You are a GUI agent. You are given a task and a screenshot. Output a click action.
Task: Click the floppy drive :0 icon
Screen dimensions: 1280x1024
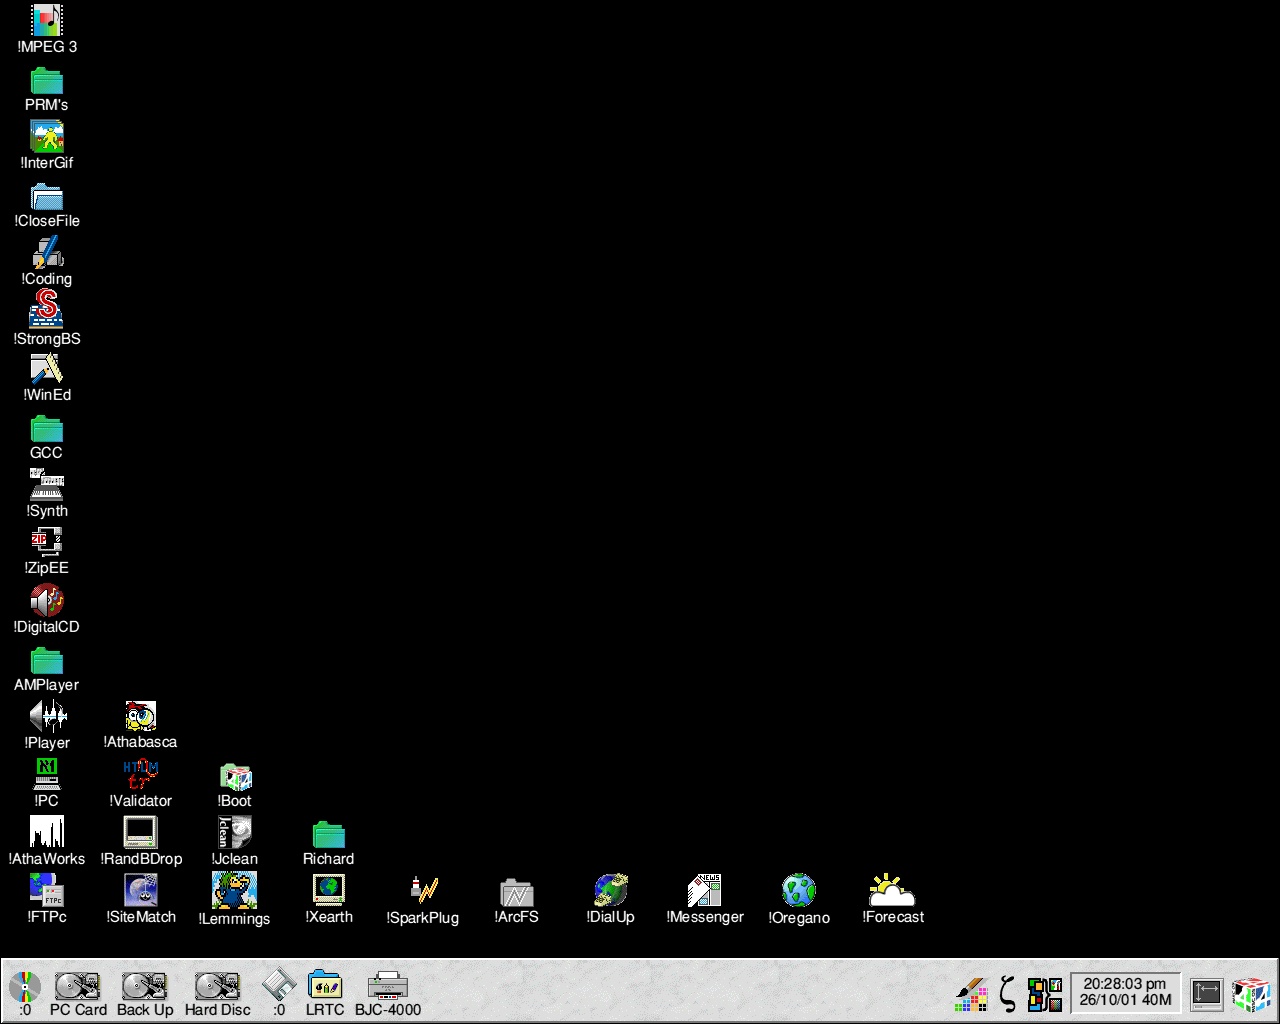coord(279,994)
